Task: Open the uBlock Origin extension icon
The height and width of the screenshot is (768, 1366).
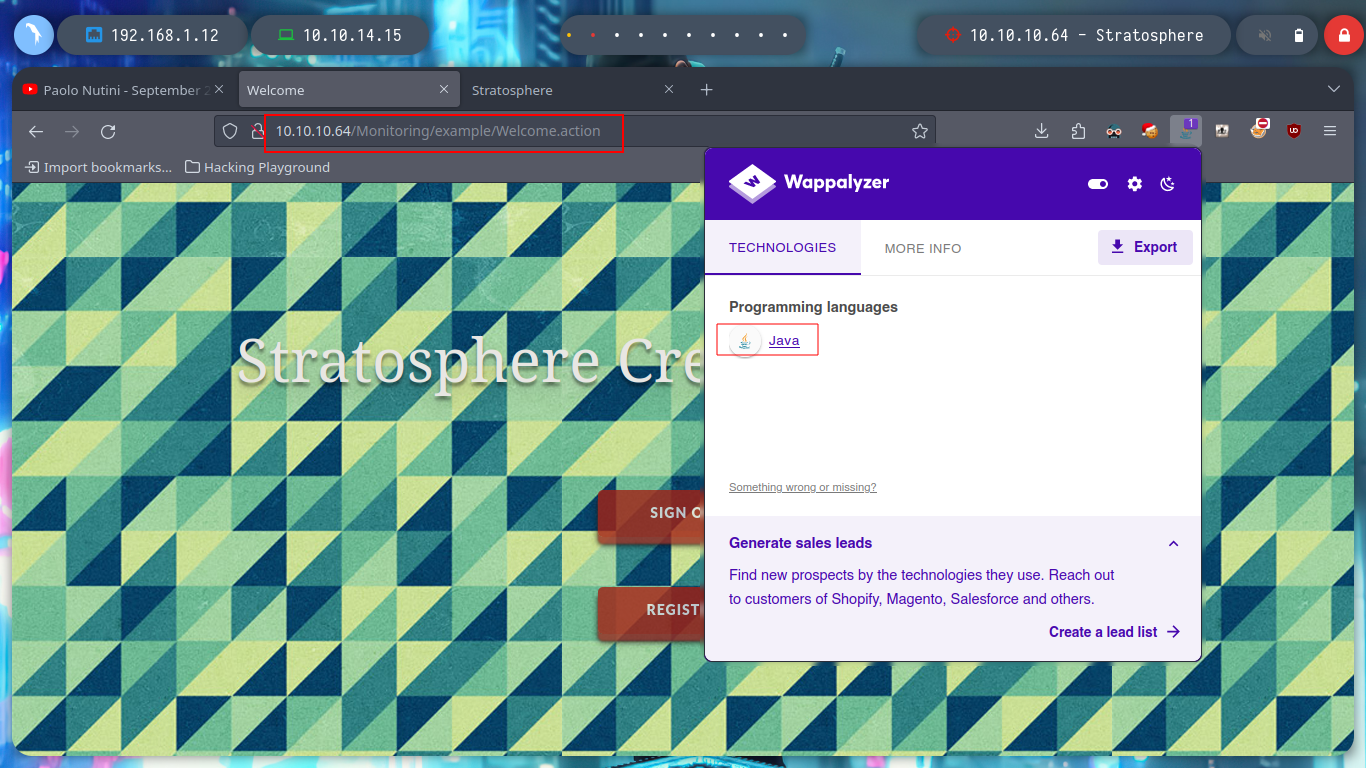Action: tap(1294, 131)
